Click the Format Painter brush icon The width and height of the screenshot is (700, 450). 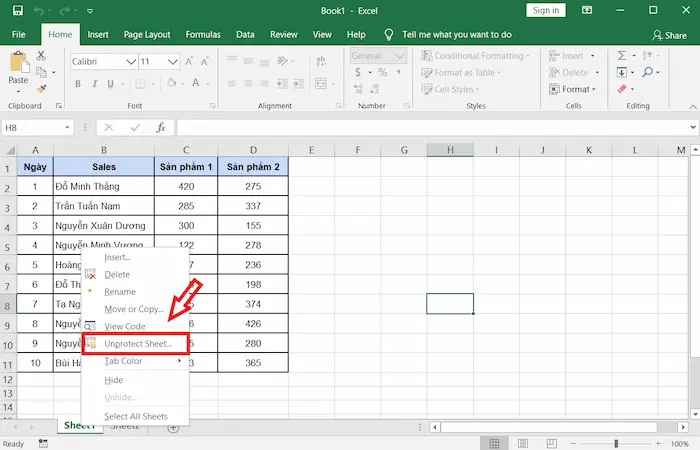[42, 89]
